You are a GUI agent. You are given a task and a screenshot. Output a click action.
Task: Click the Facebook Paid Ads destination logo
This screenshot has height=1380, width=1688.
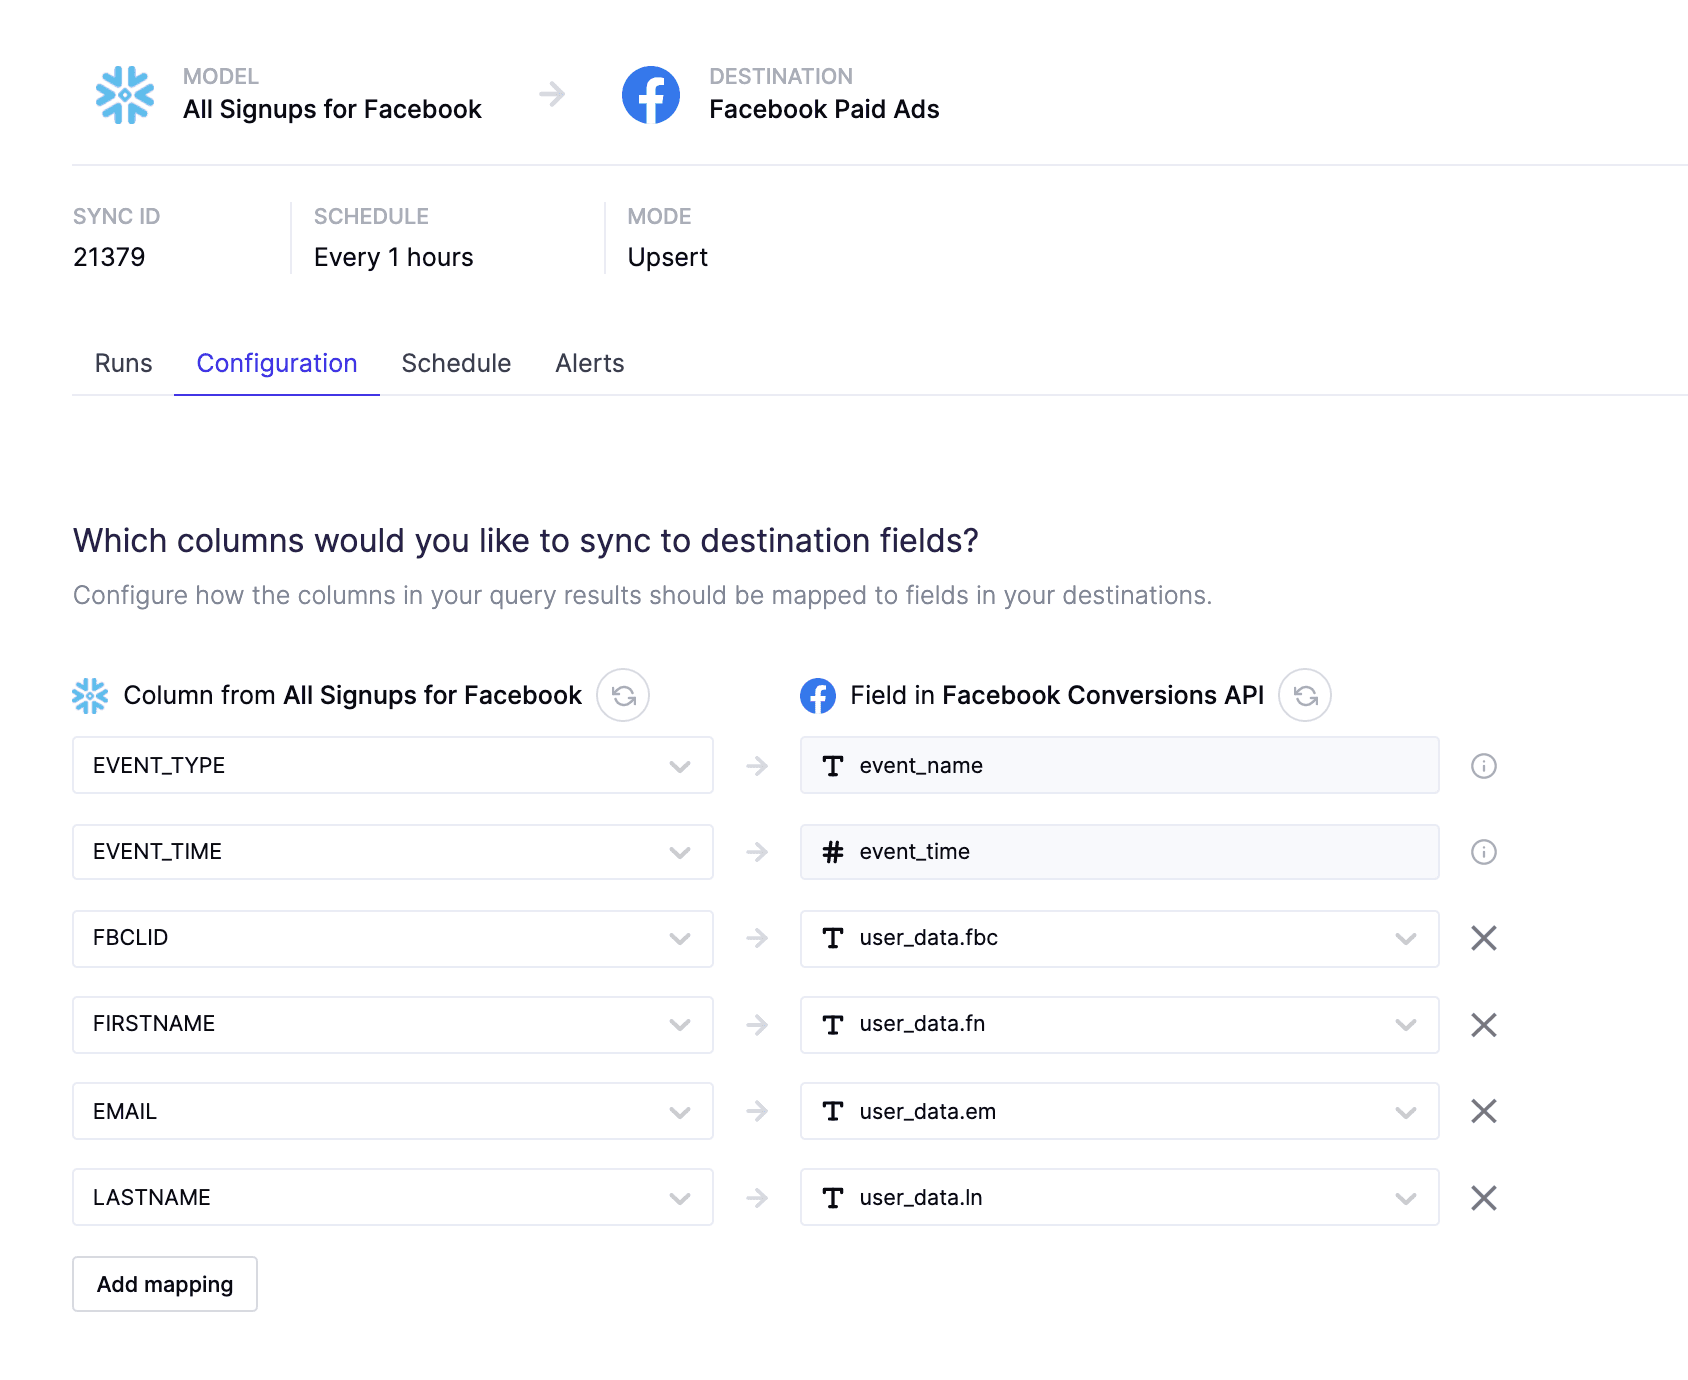(651, 95)
